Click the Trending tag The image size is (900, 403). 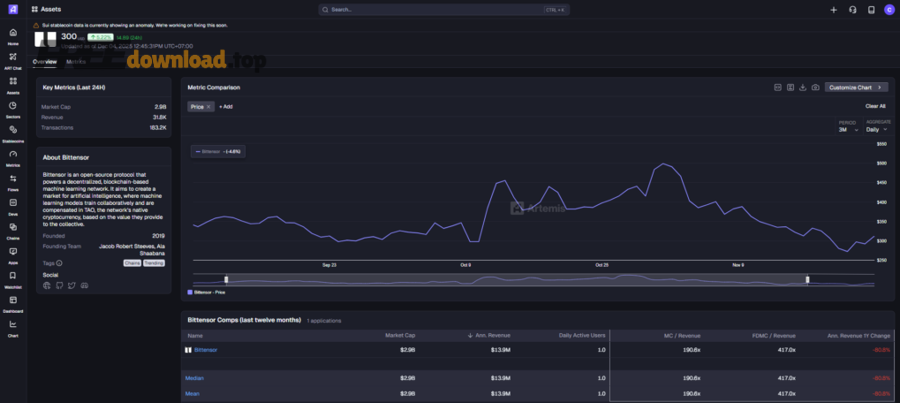pyautogui.click(x=154, y=263)
